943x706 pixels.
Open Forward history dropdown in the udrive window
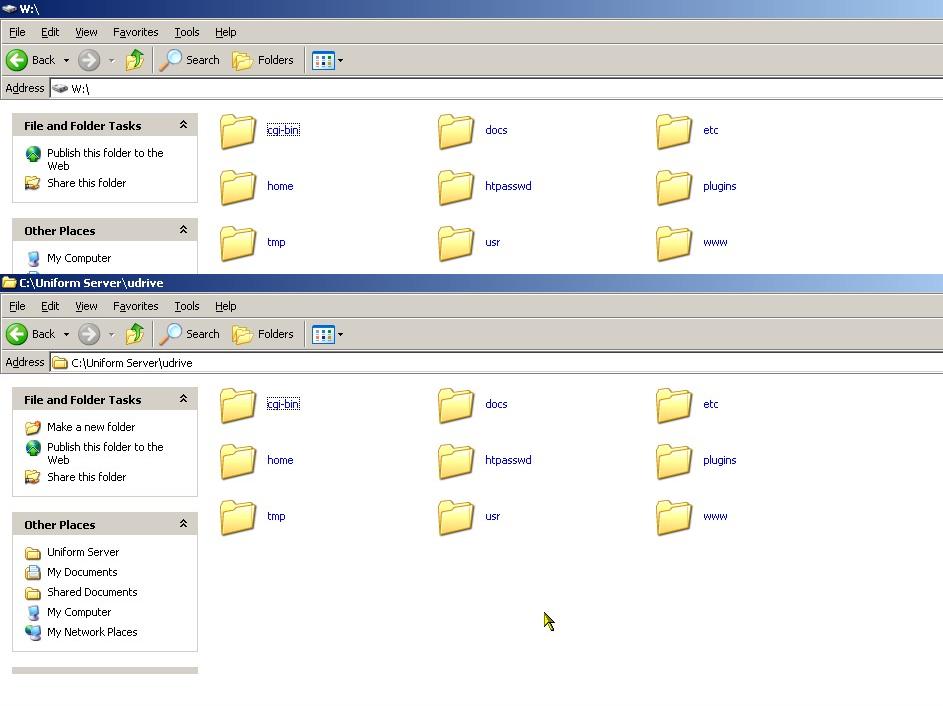pyautogui.click(x=111, y=334)
